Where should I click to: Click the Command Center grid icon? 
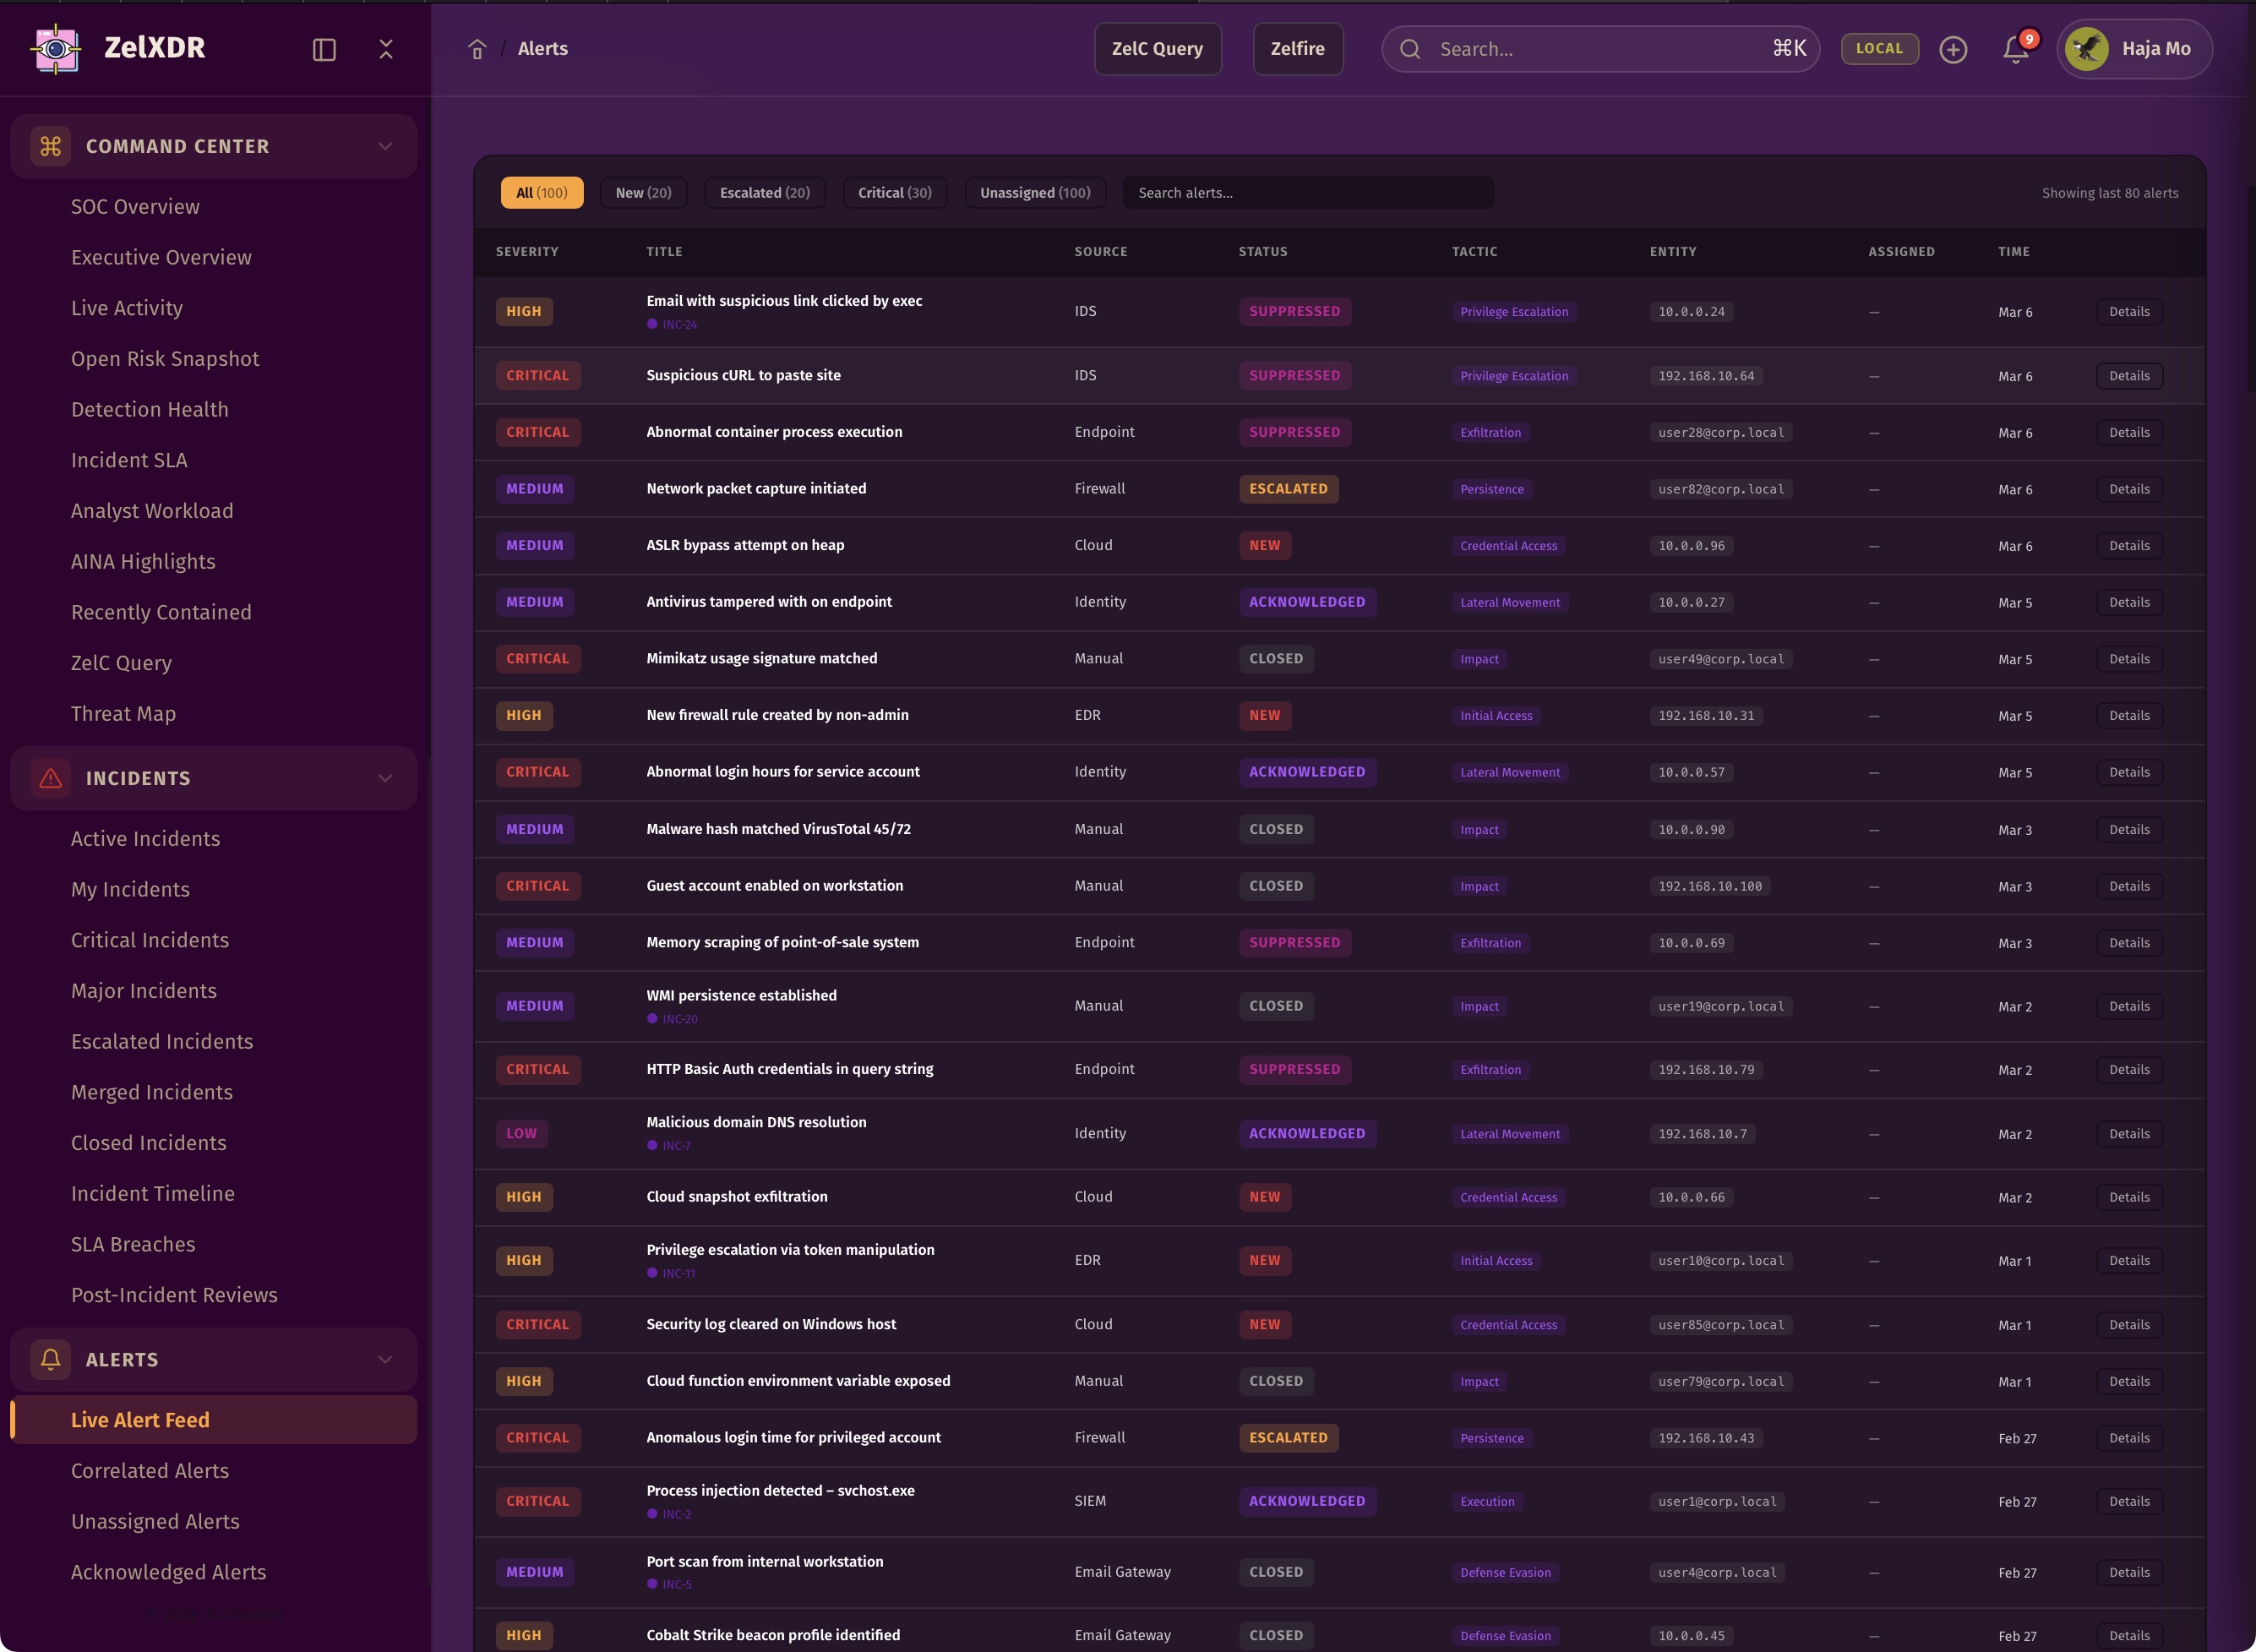(51, 146)
